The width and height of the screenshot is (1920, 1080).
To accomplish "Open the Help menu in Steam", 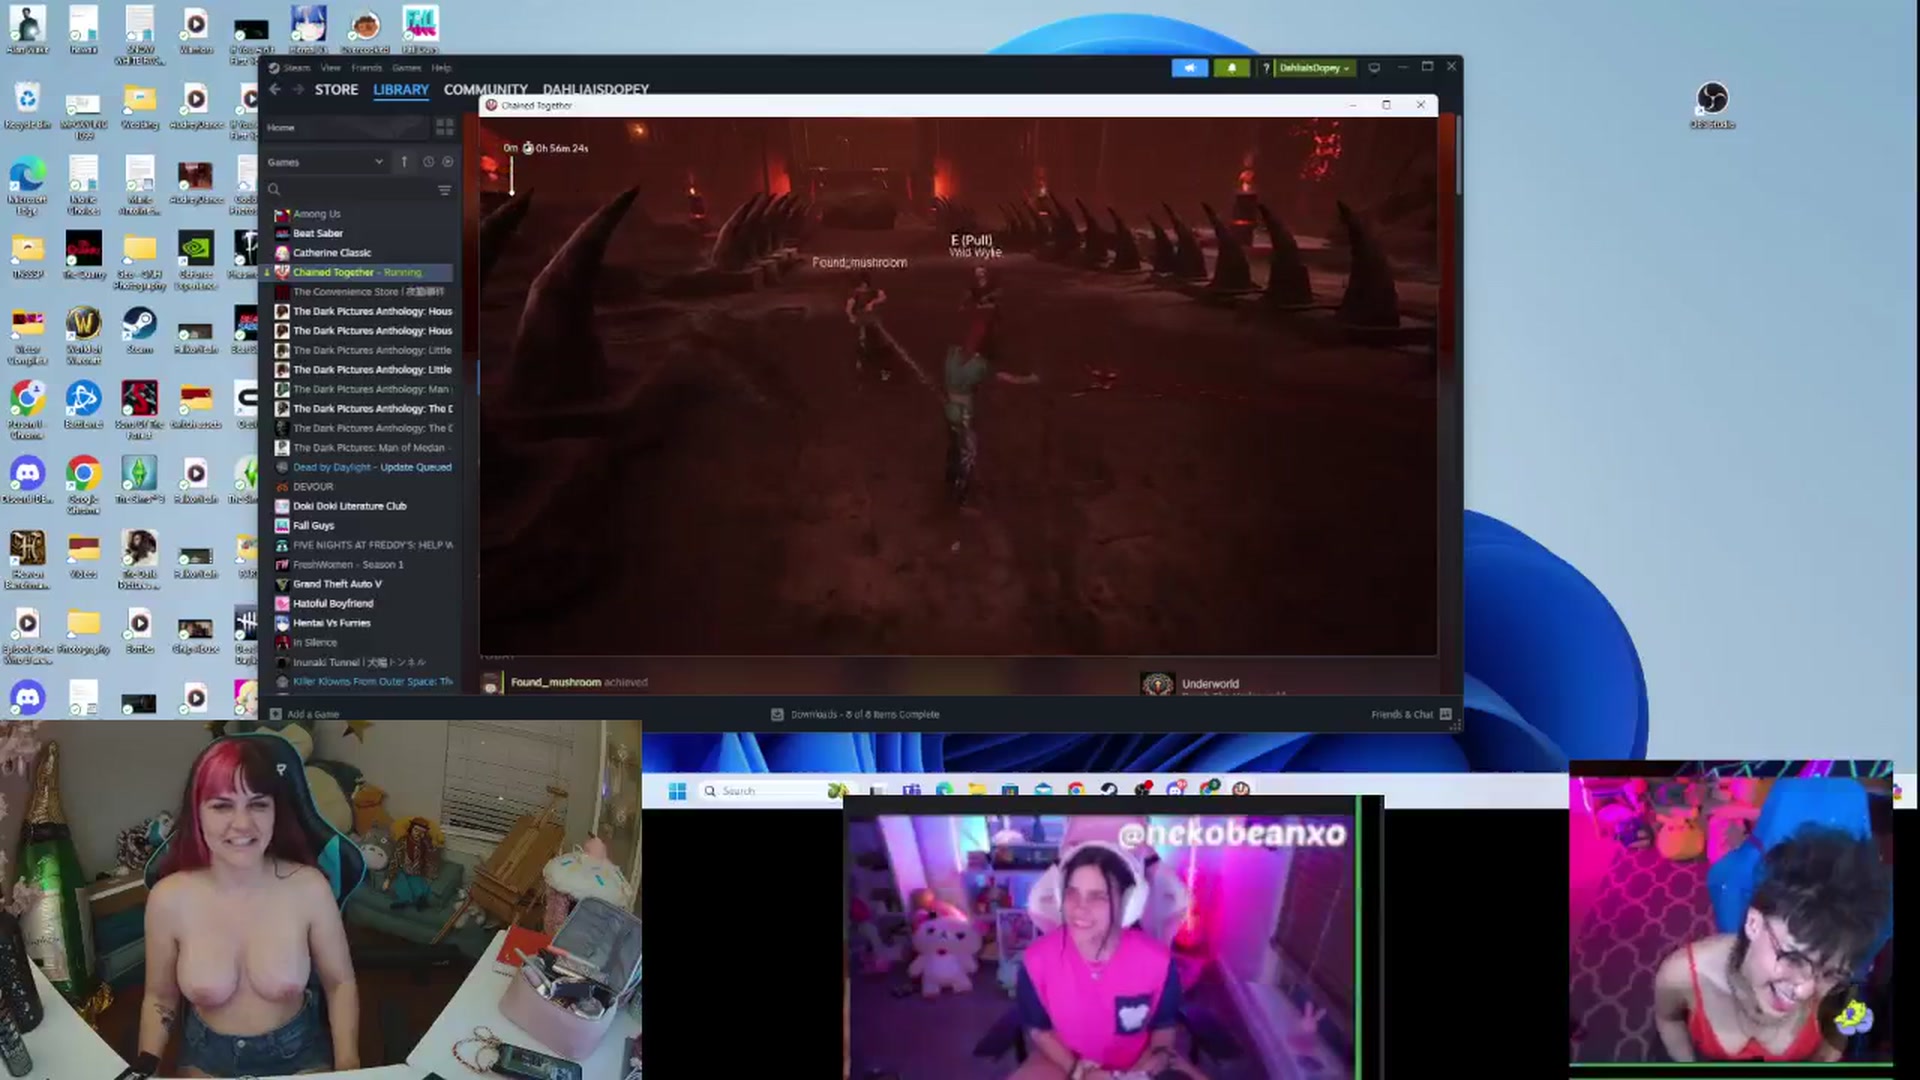I will click(x=441, y=68).
